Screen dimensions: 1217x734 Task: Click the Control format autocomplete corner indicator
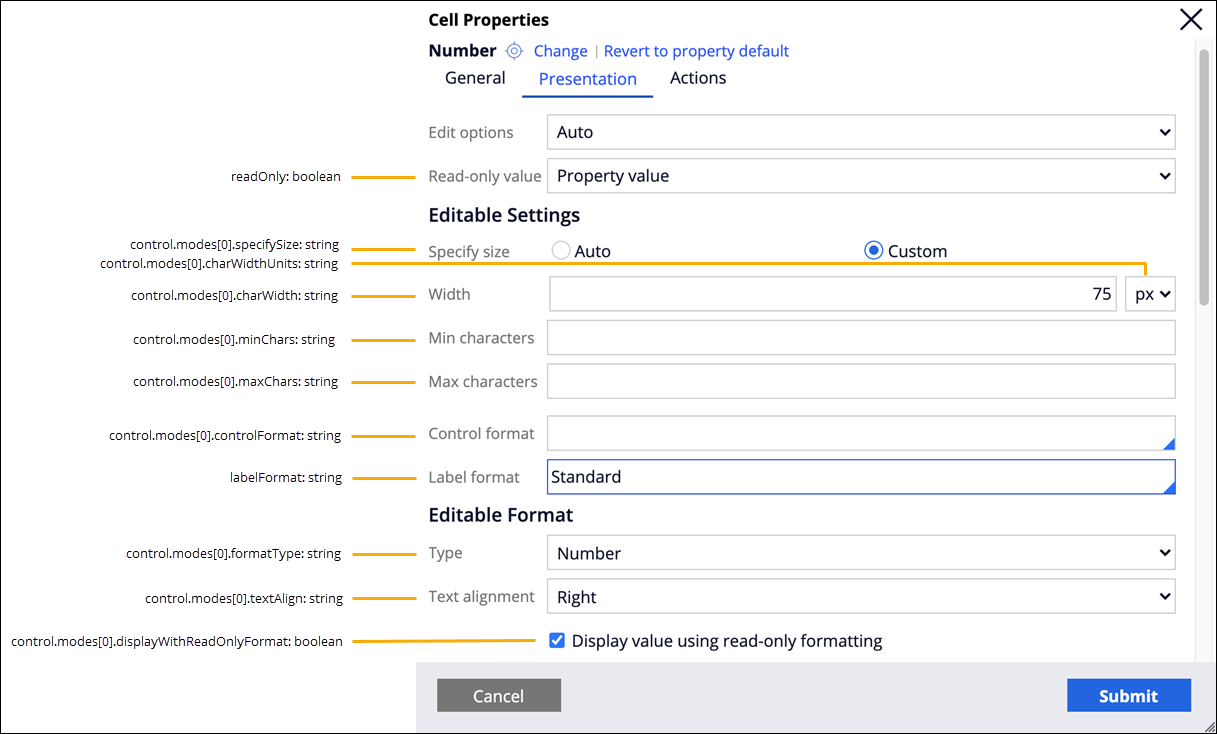point(1168,444)
